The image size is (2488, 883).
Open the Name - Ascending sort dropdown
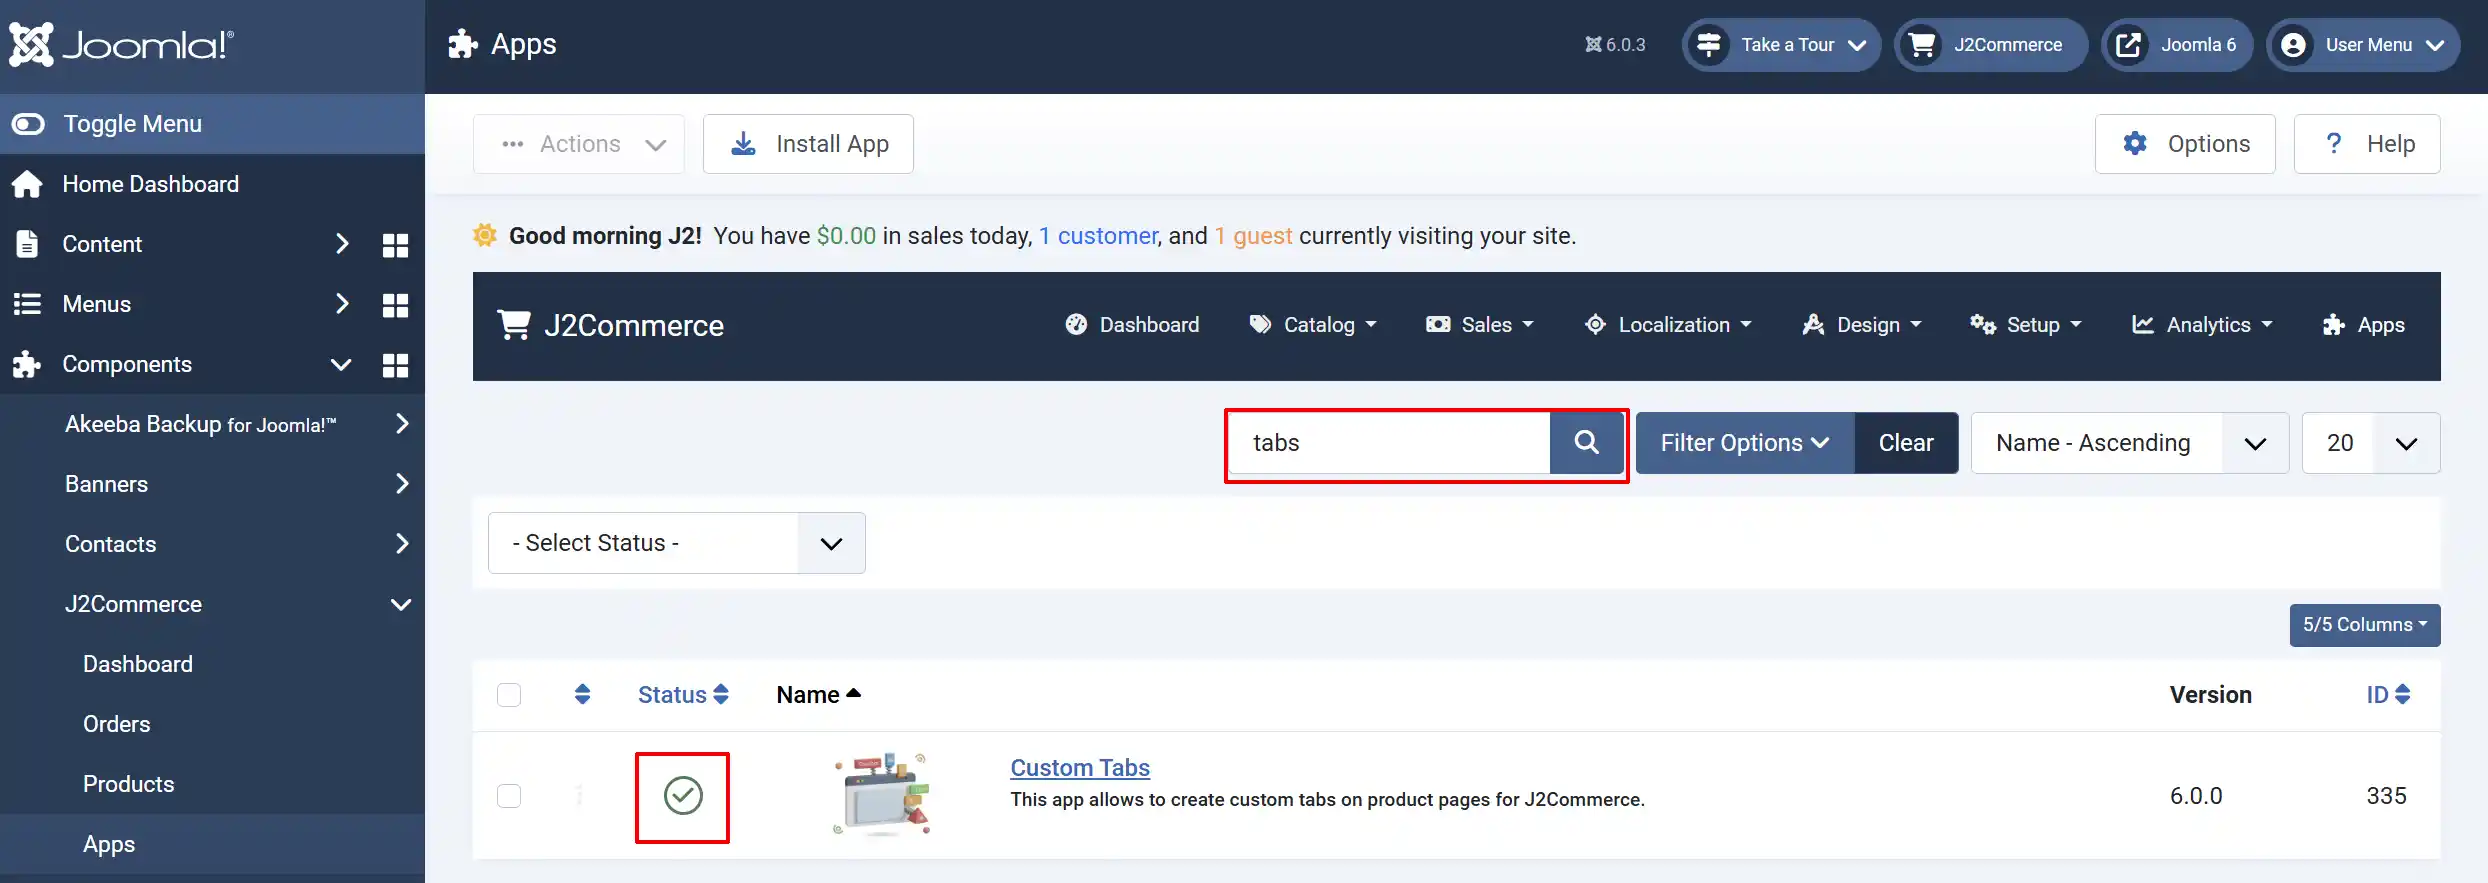tap(2130, 443)
